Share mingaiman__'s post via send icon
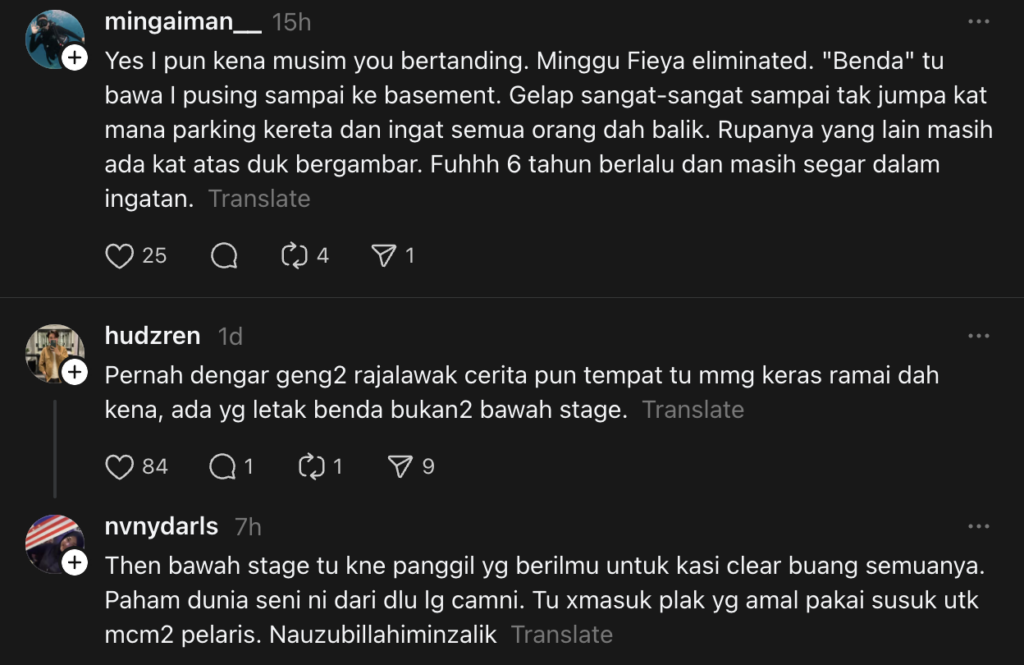The width and height of the screenshot is (1024, 665). 383,256
